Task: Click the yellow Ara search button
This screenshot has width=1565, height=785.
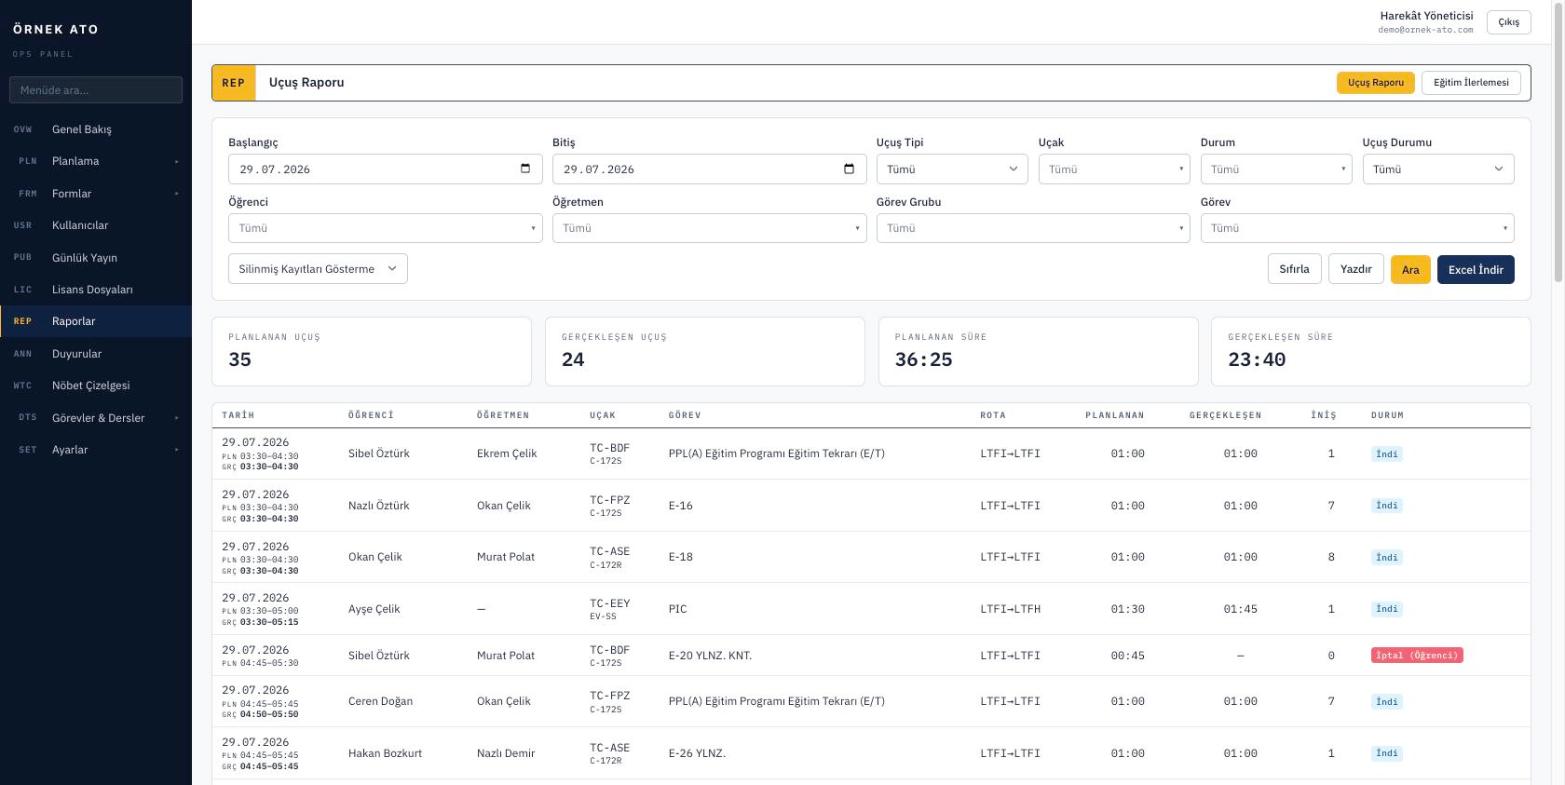Action: coord(1410,270)
